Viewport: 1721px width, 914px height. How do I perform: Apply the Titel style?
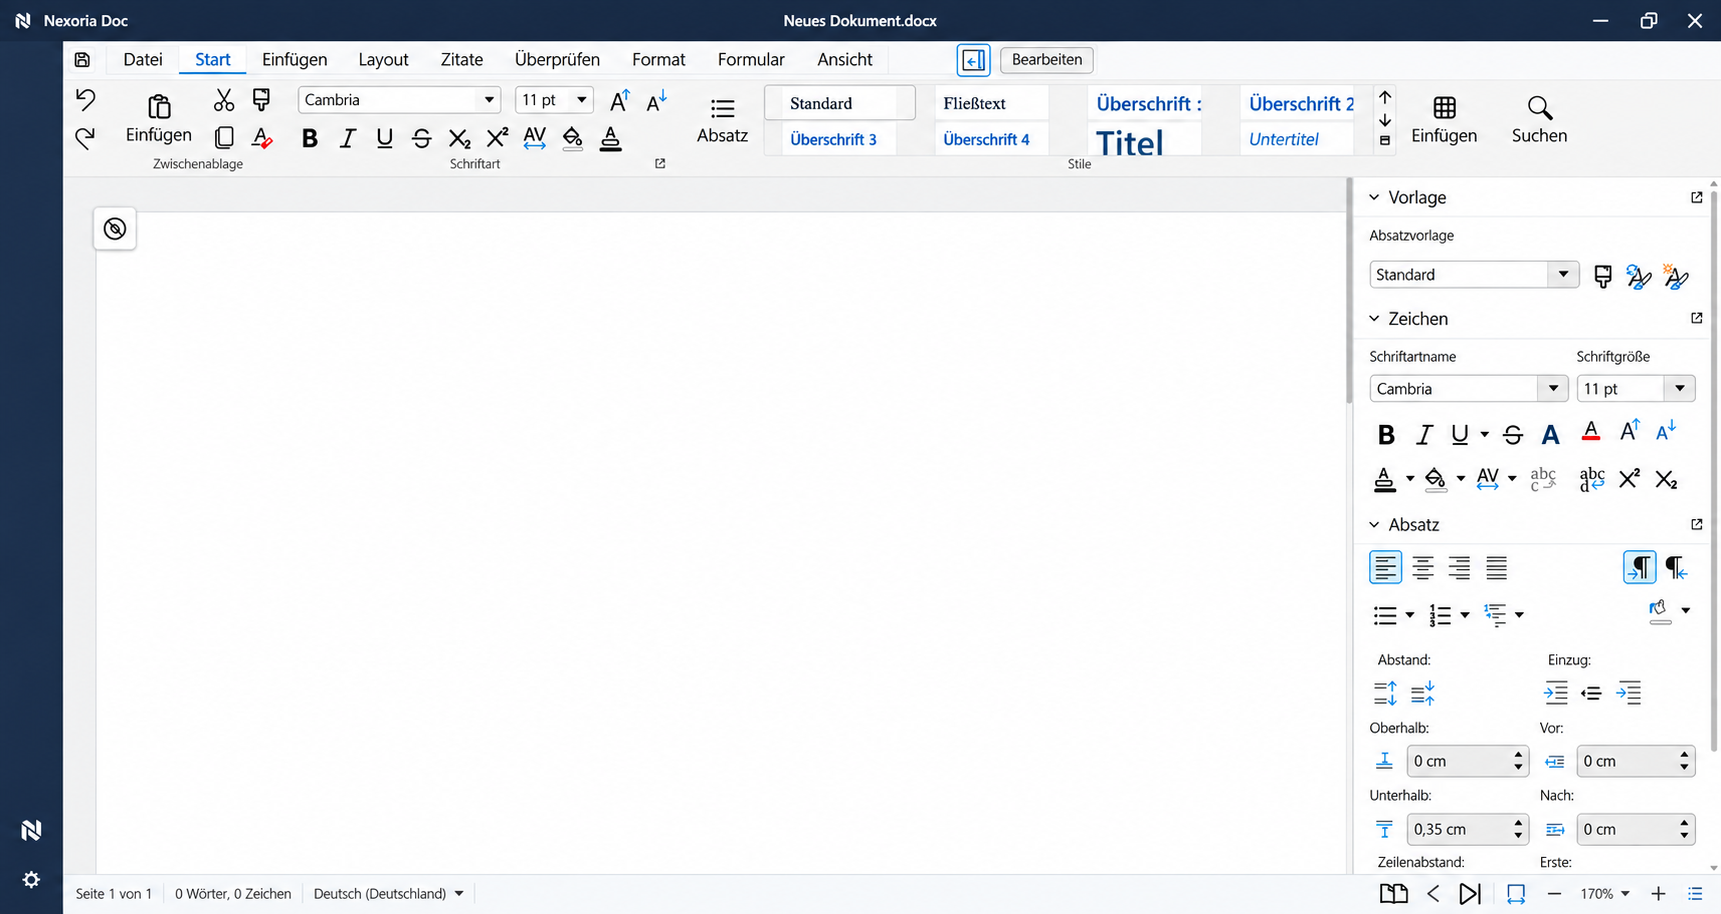tap(1144, 141)
